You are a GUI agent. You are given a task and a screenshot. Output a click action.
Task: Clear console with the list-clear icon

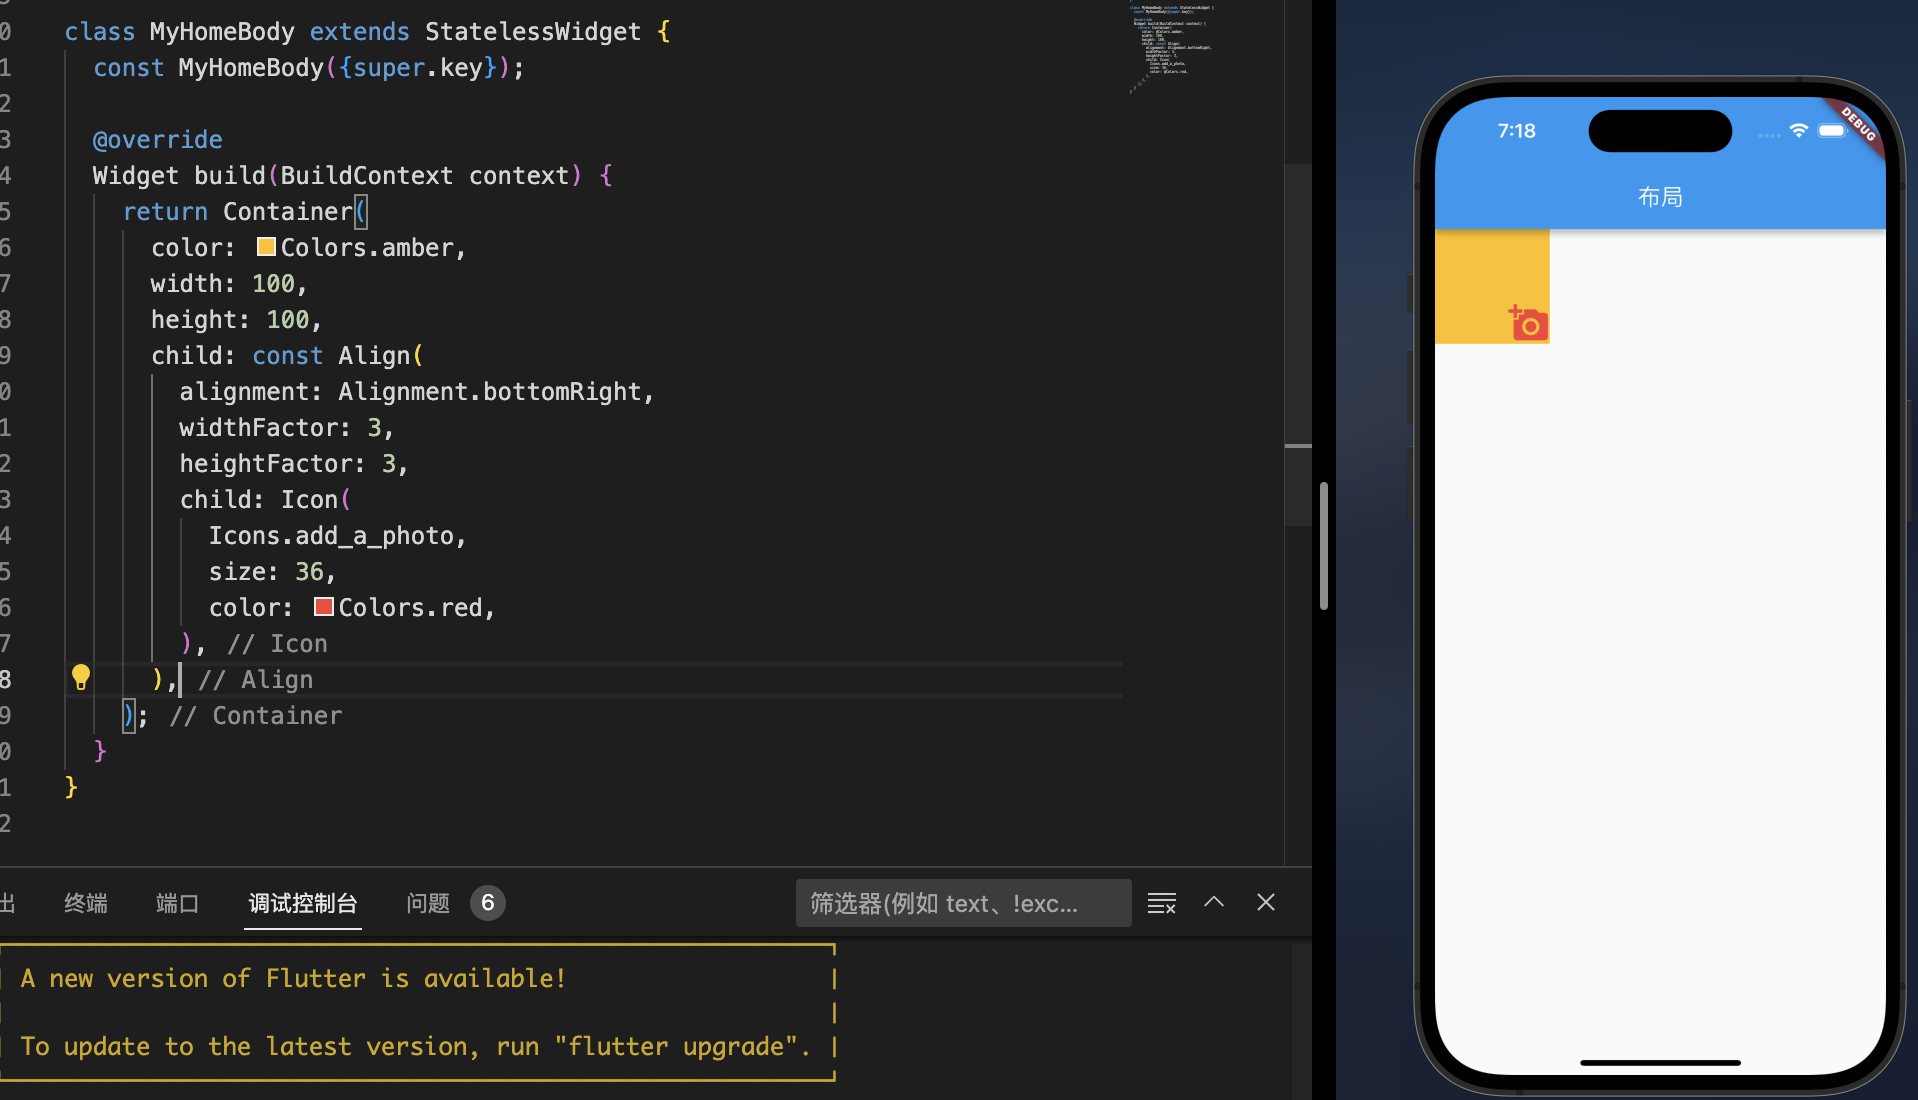1162,903
